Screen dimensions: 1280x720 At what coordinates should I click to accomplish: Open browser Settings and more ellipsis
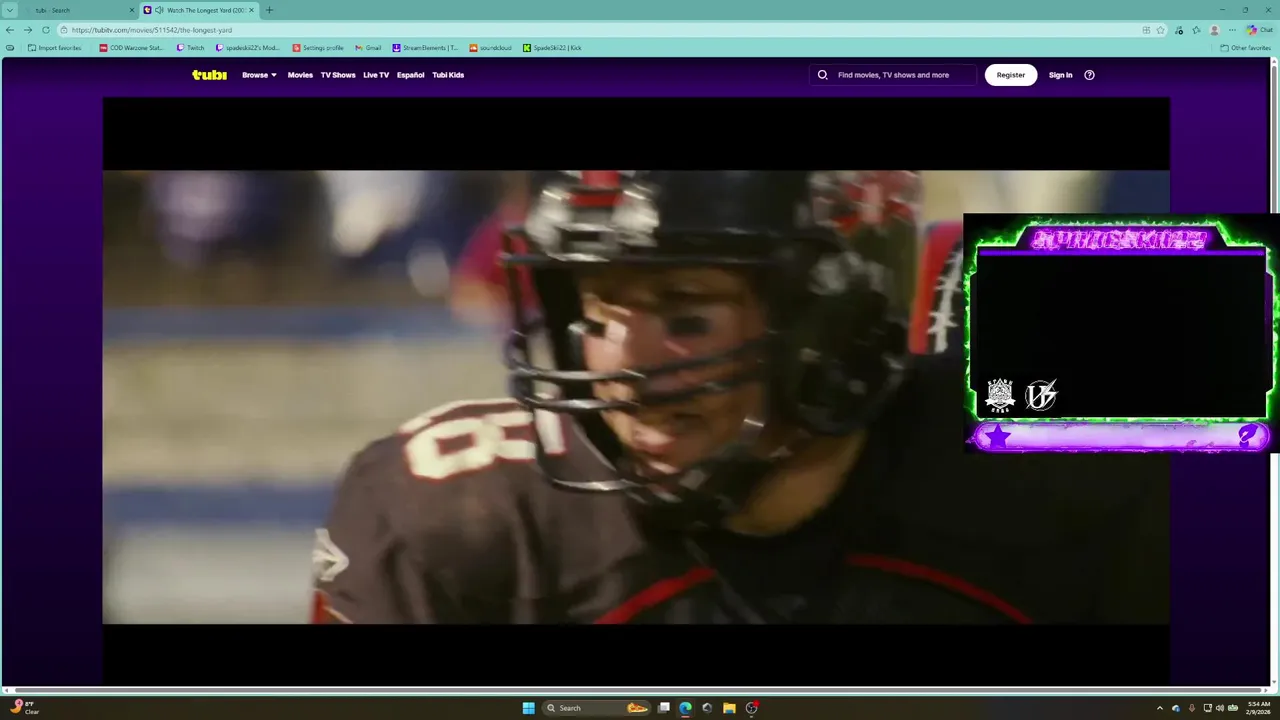pyautogui.click(x=1232, y=30)
